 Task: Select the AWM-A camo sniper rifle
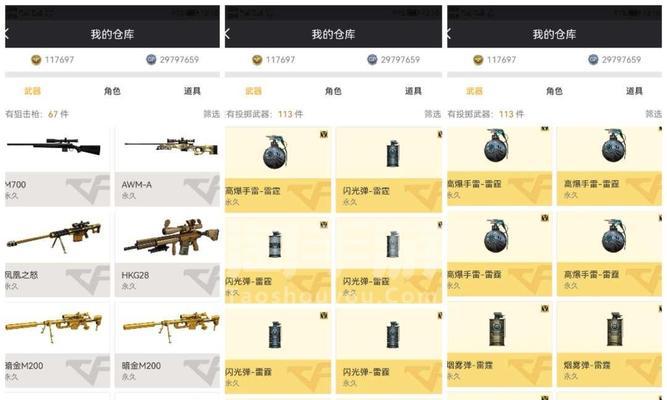click(168, 167)
